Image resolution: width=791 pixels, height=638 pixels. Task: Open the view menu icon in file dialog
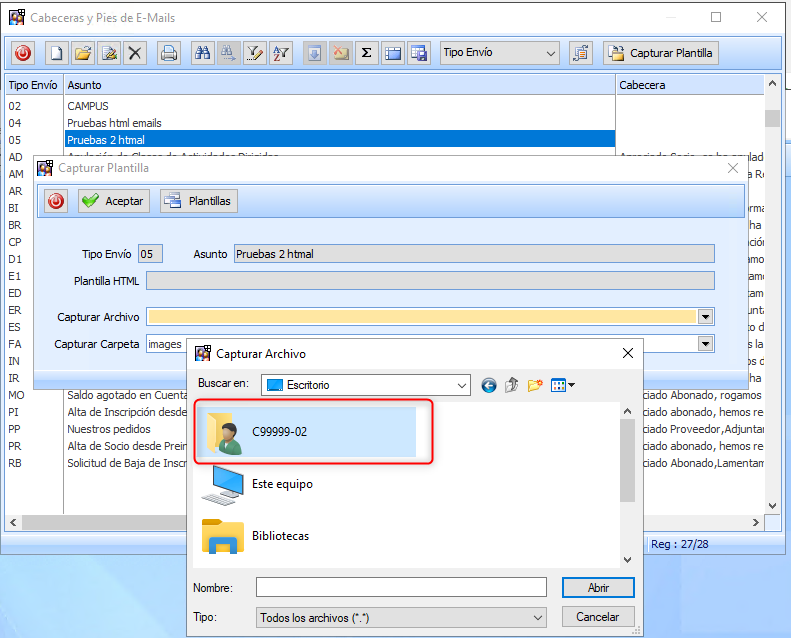point(563,385)
